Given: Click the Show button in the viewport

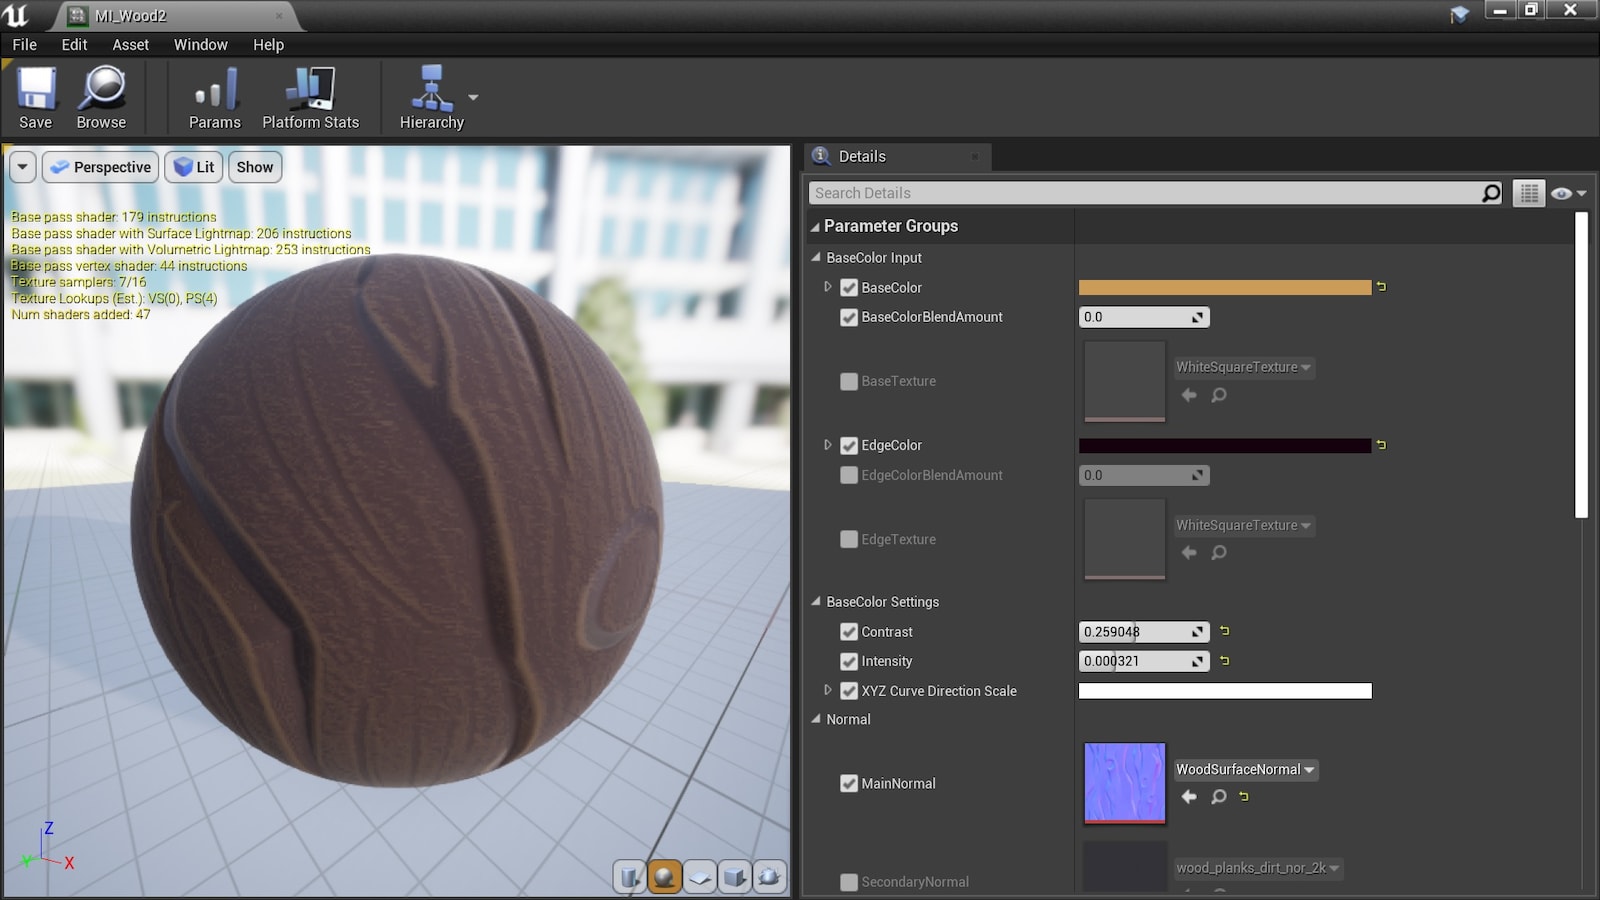Looking at the screenshot, I should pyautogui.click(x=254, y=166).
